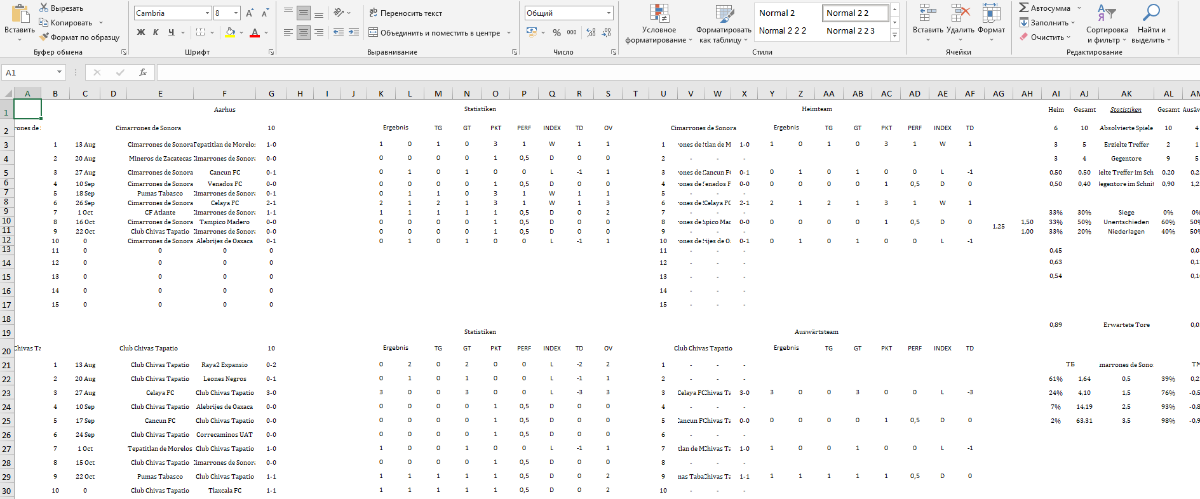Screen dimensions: 1200x499
Task: Click the AutoSum (Автосумма) sigma icon
Action: click(x=1023, y=7)
